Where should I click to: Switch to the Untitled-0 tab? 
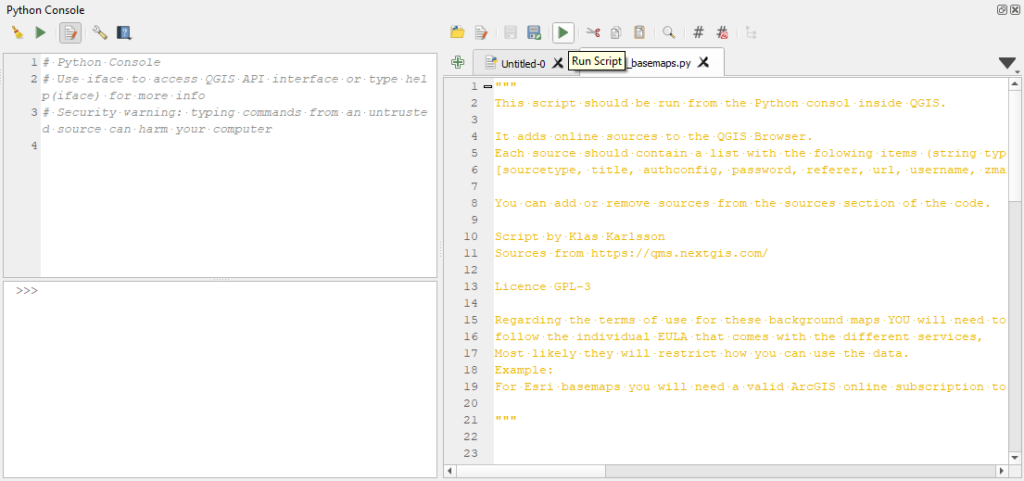pos(522,63)
